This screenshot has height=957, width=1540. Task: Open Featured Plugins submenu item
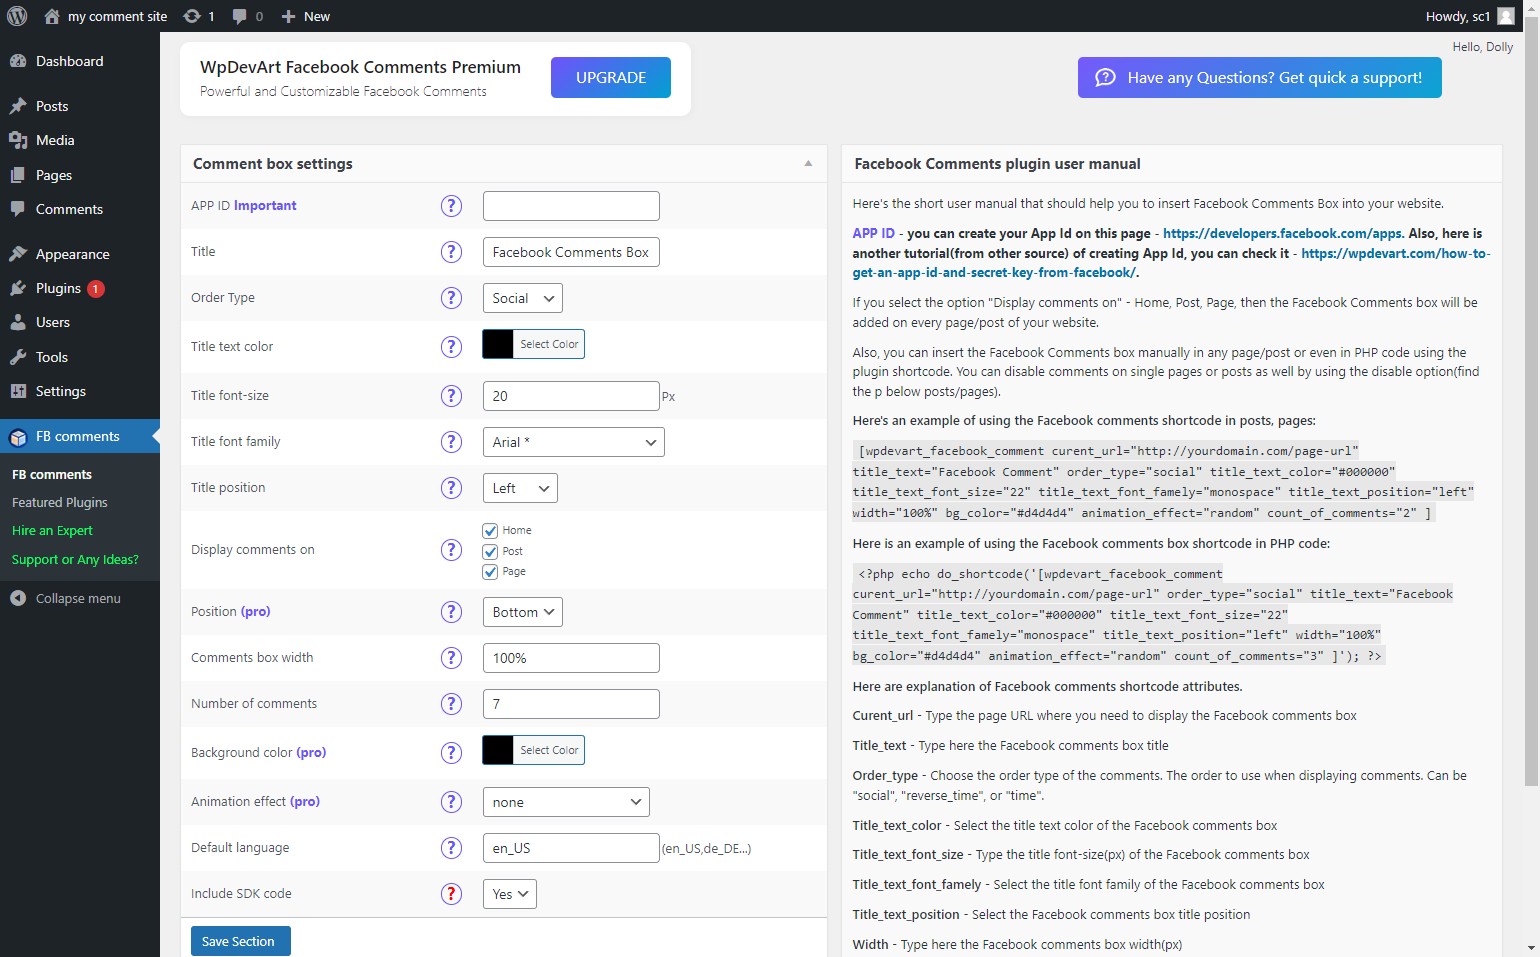(60, 503)
